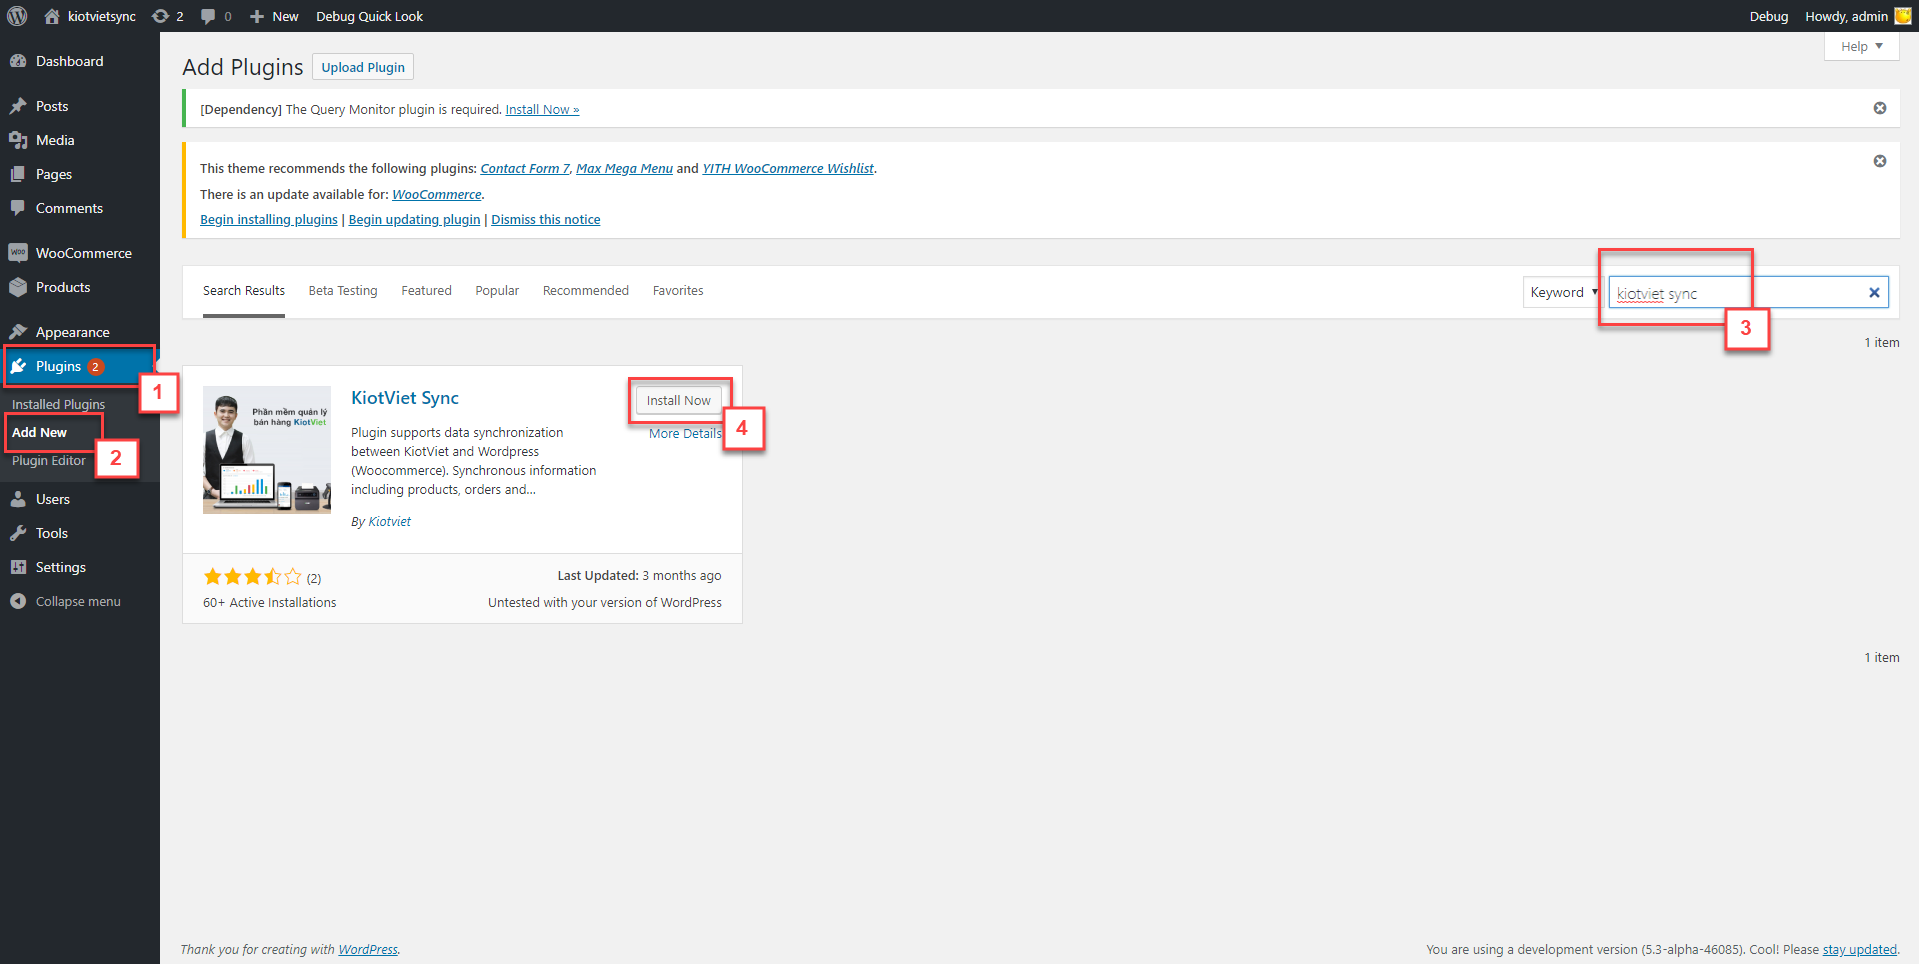
Task: Install Query Monitor via Install Now link
Action: coord(542,110)
